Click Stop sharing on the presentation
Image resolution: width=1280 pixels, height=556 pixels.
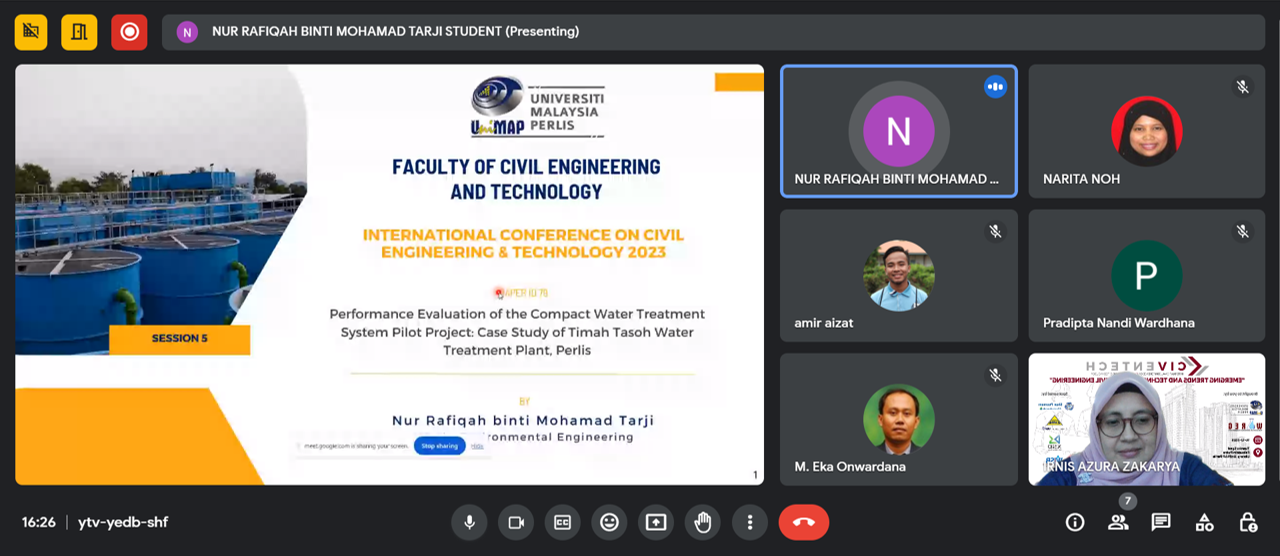[439, 446]
